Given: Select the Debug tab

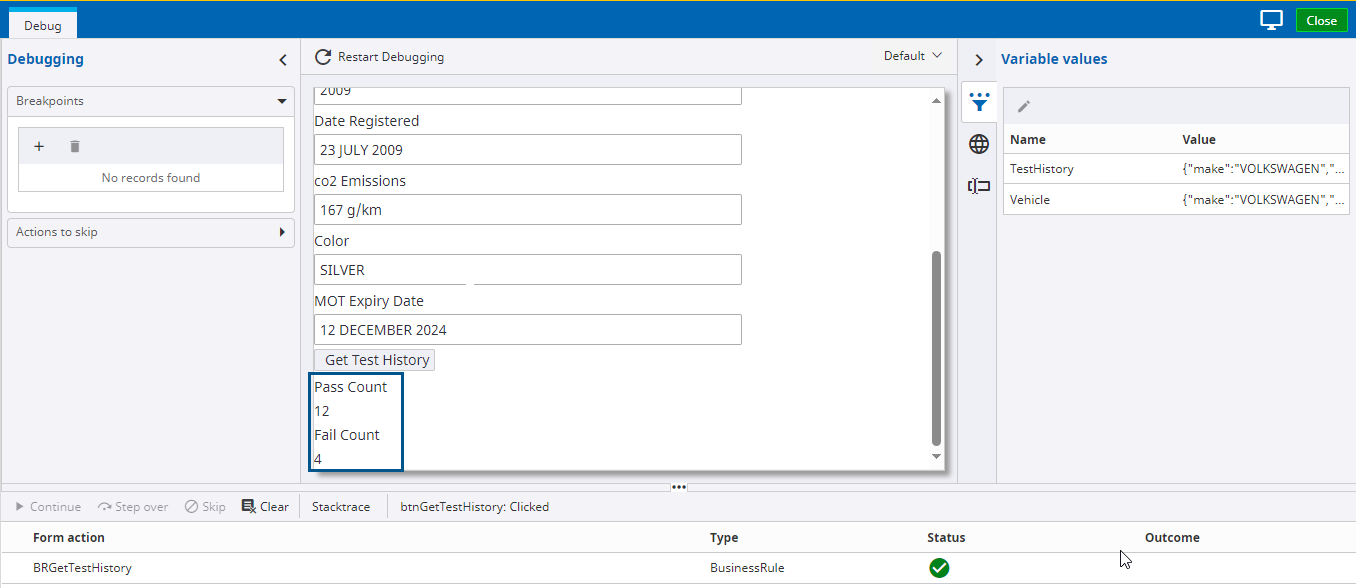Looking at the screenshot, I should tap(43, 25).
